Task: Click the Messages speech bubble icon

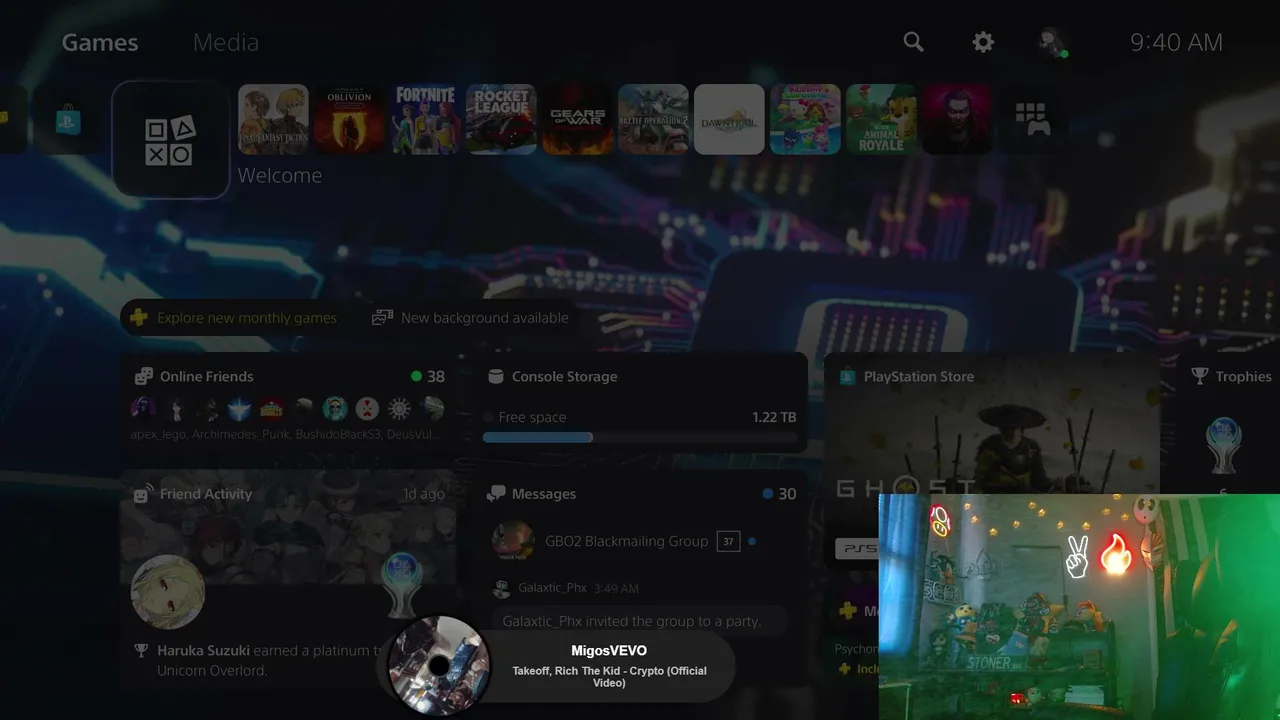Action: [496, 494]
